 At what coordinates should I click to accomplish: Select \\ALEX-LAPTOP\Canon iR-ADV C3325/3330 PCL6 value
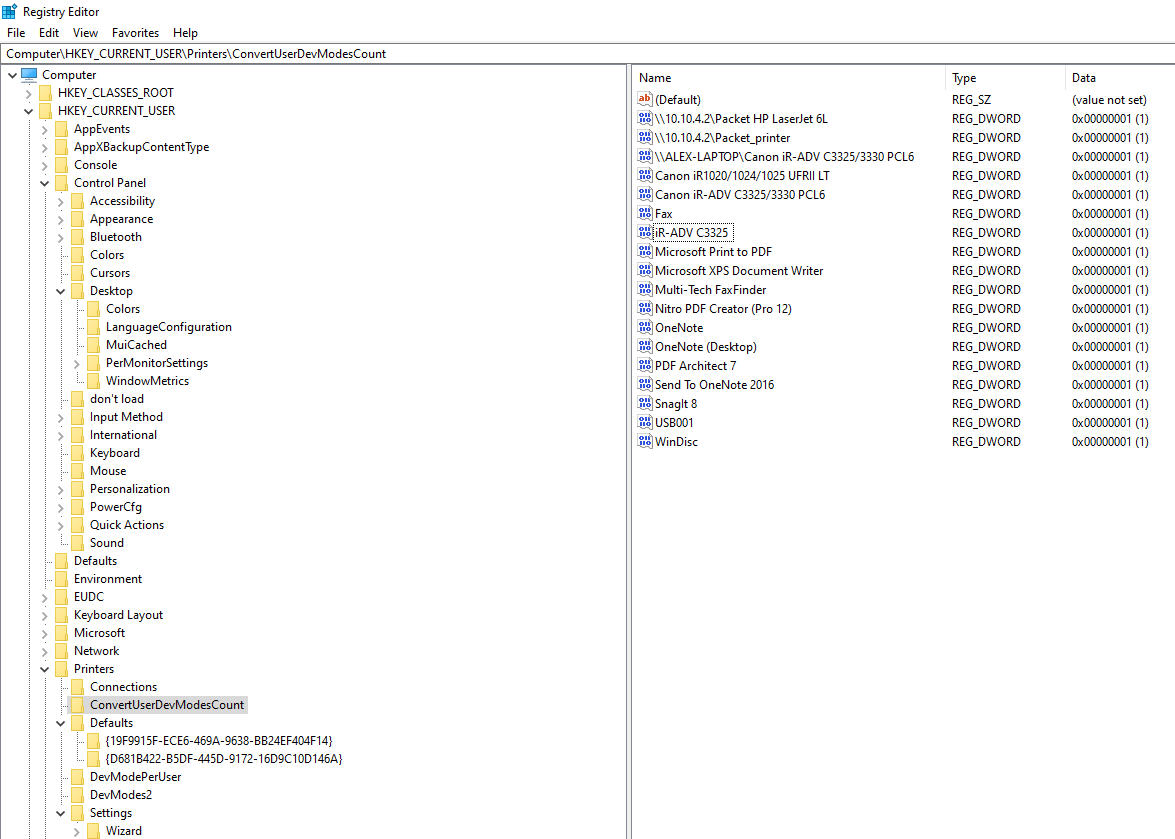[x=784, y=157]
